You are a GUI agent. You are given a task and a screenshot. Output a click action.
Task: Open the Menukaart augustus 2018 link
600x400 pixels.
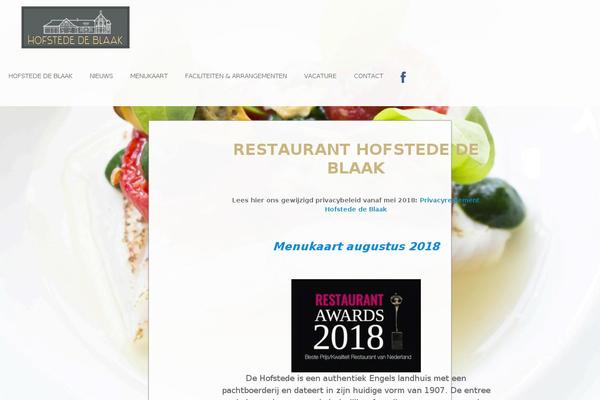coord(357,246)
